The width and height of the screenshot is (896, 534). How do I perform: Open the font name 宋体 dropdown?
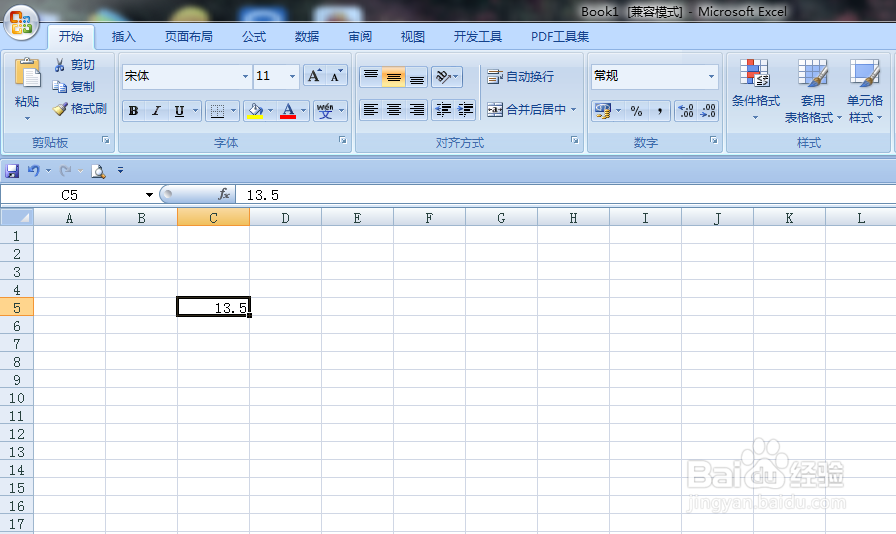(245, 76)
